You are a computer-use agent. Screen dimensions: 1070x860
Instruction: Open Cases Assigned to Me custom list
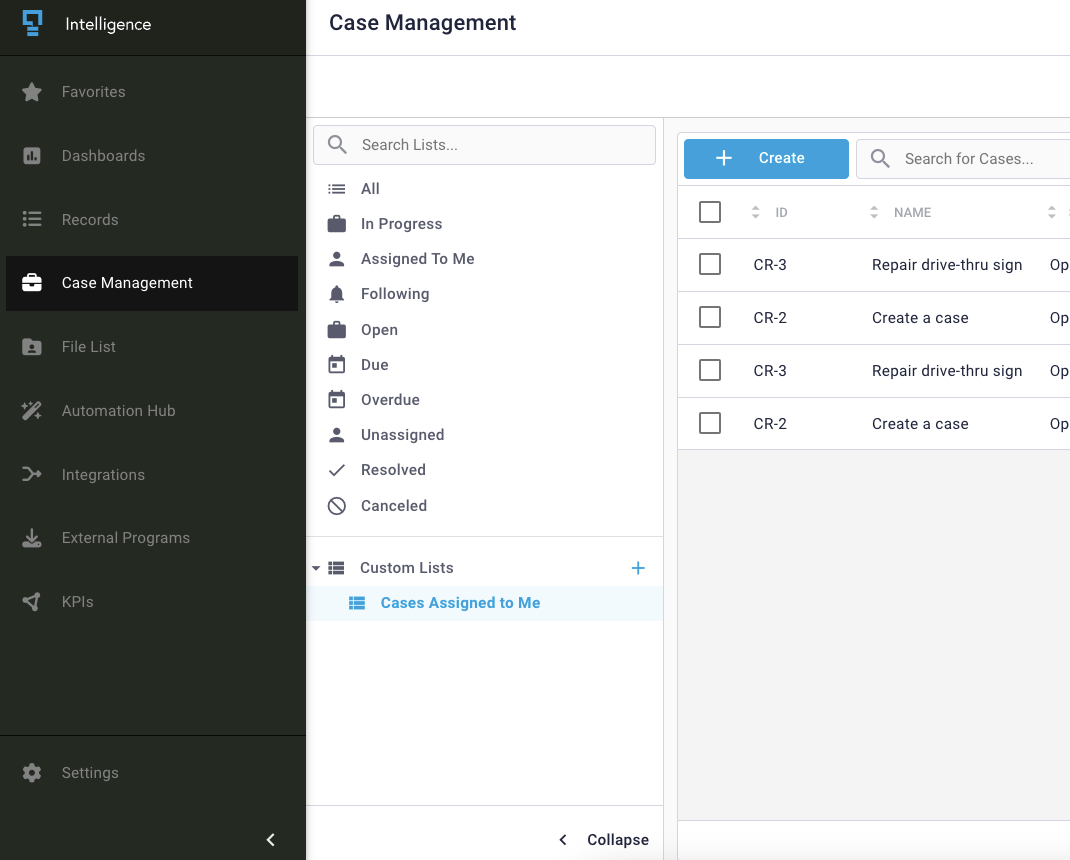[x=485, y=603]
